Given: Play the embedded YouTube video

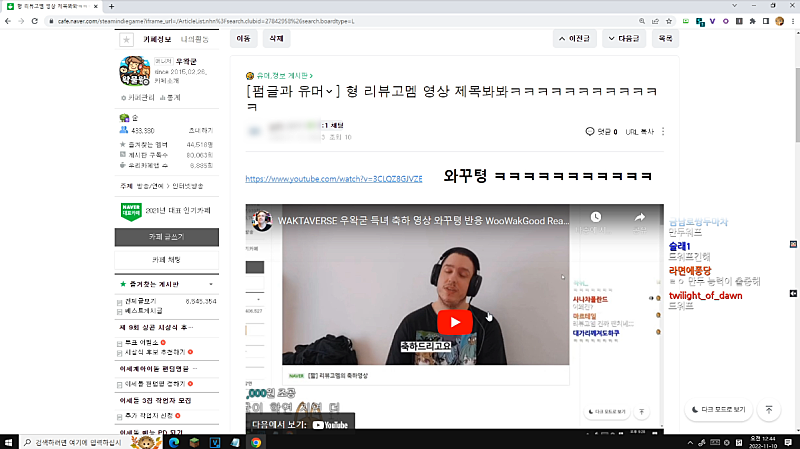Looking at the screenshot, I should point(455,323).
